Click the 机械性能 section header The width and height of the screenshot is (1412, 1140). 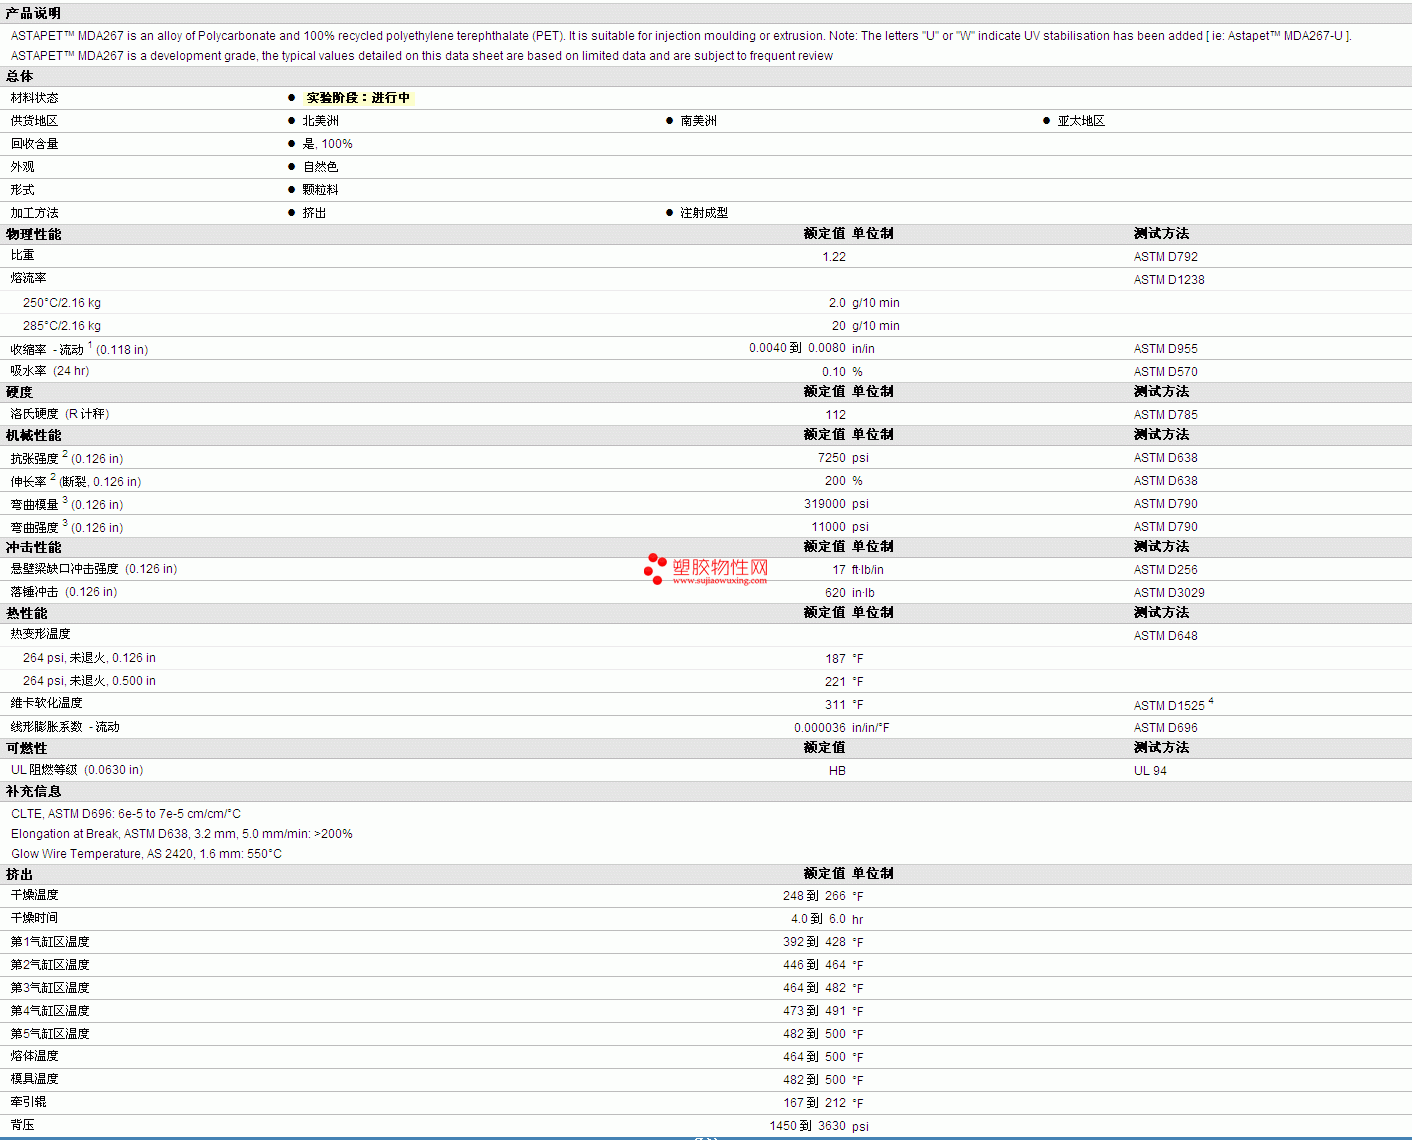[33, 435]
